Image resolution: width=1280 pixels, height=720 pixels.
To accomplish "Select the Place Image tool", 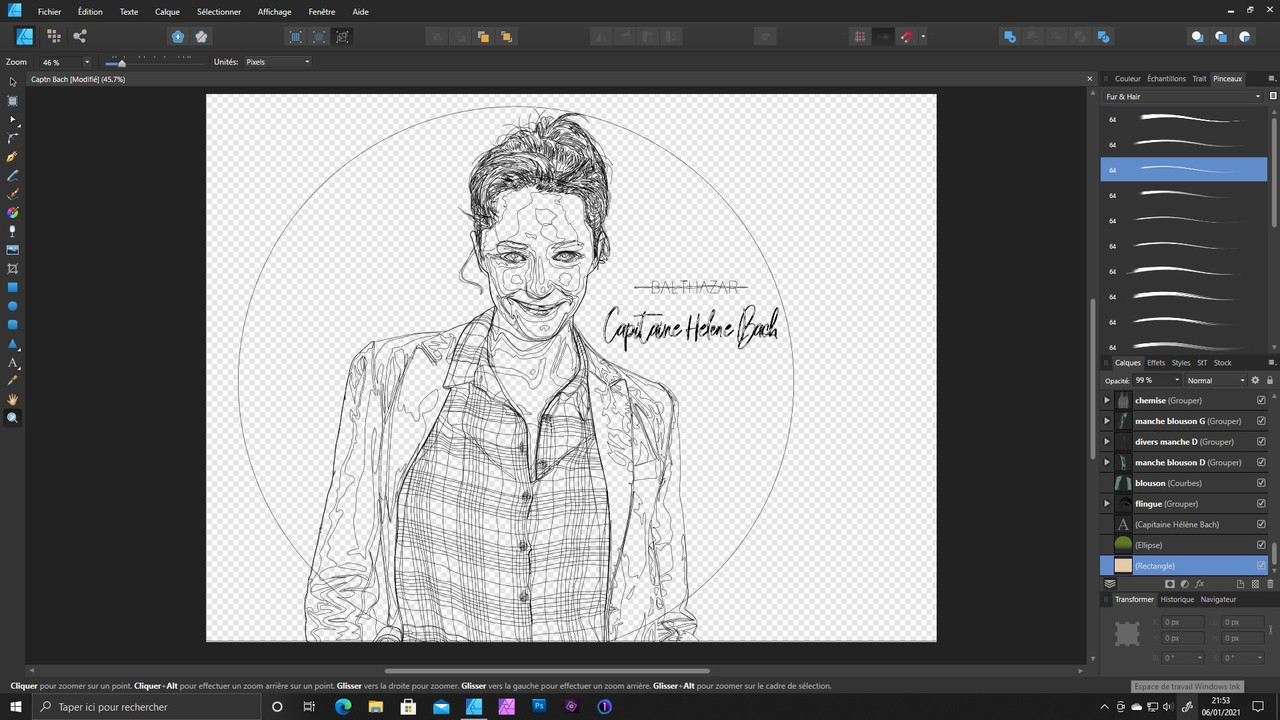I will pos(13,250).
